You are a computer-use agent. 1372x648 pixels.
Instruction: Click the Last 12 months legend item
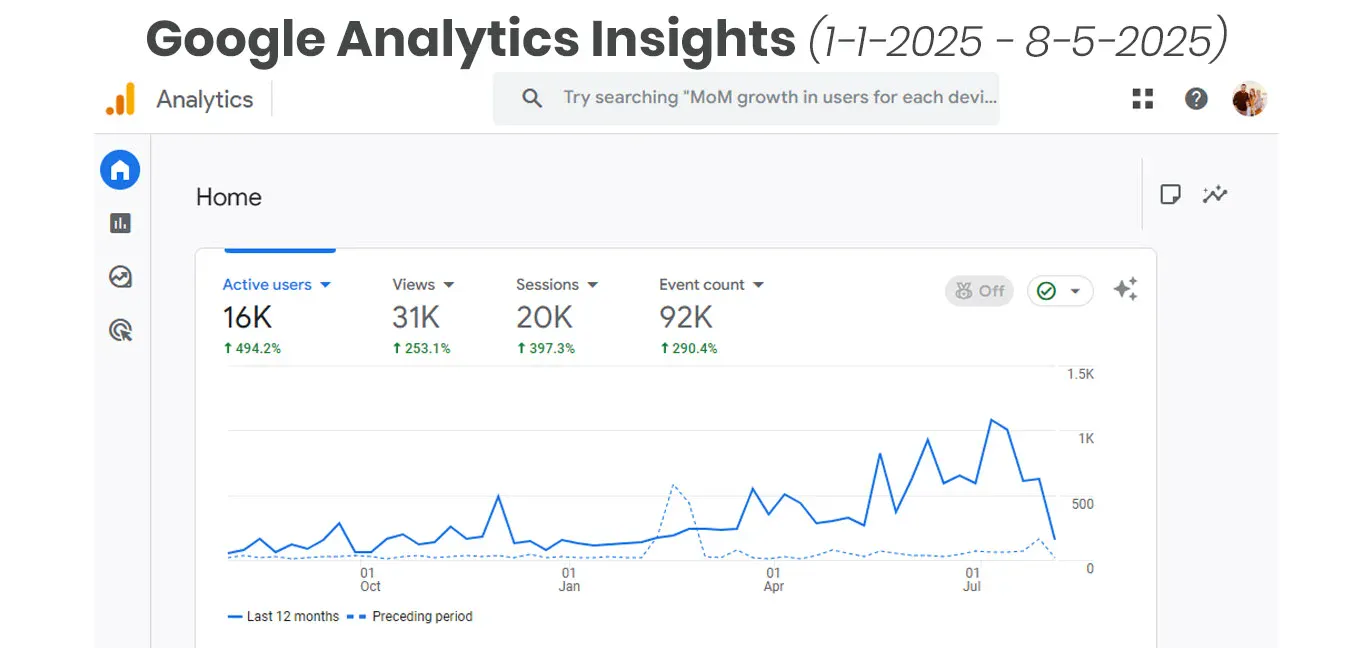pos(284,616)
